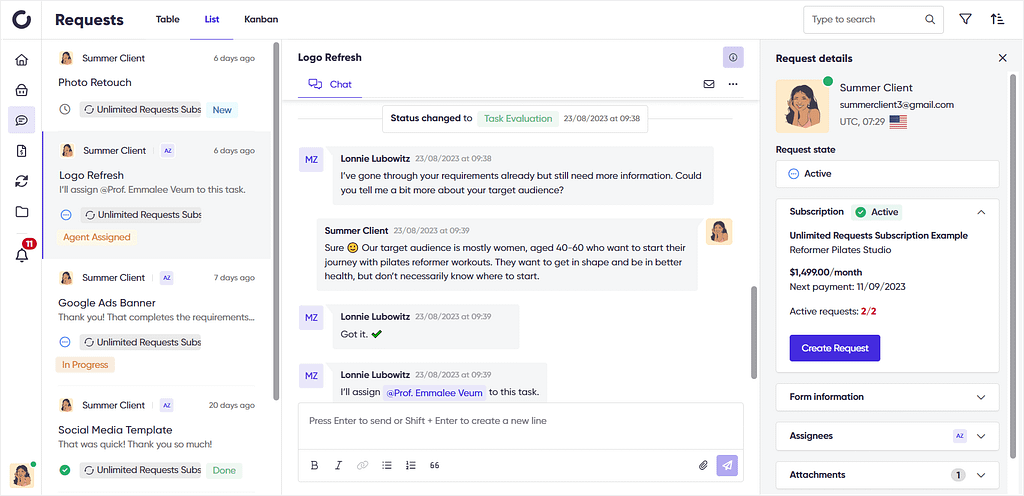
Task: Click the @Prof. Emmalee Veum mention
Action: 434,393
